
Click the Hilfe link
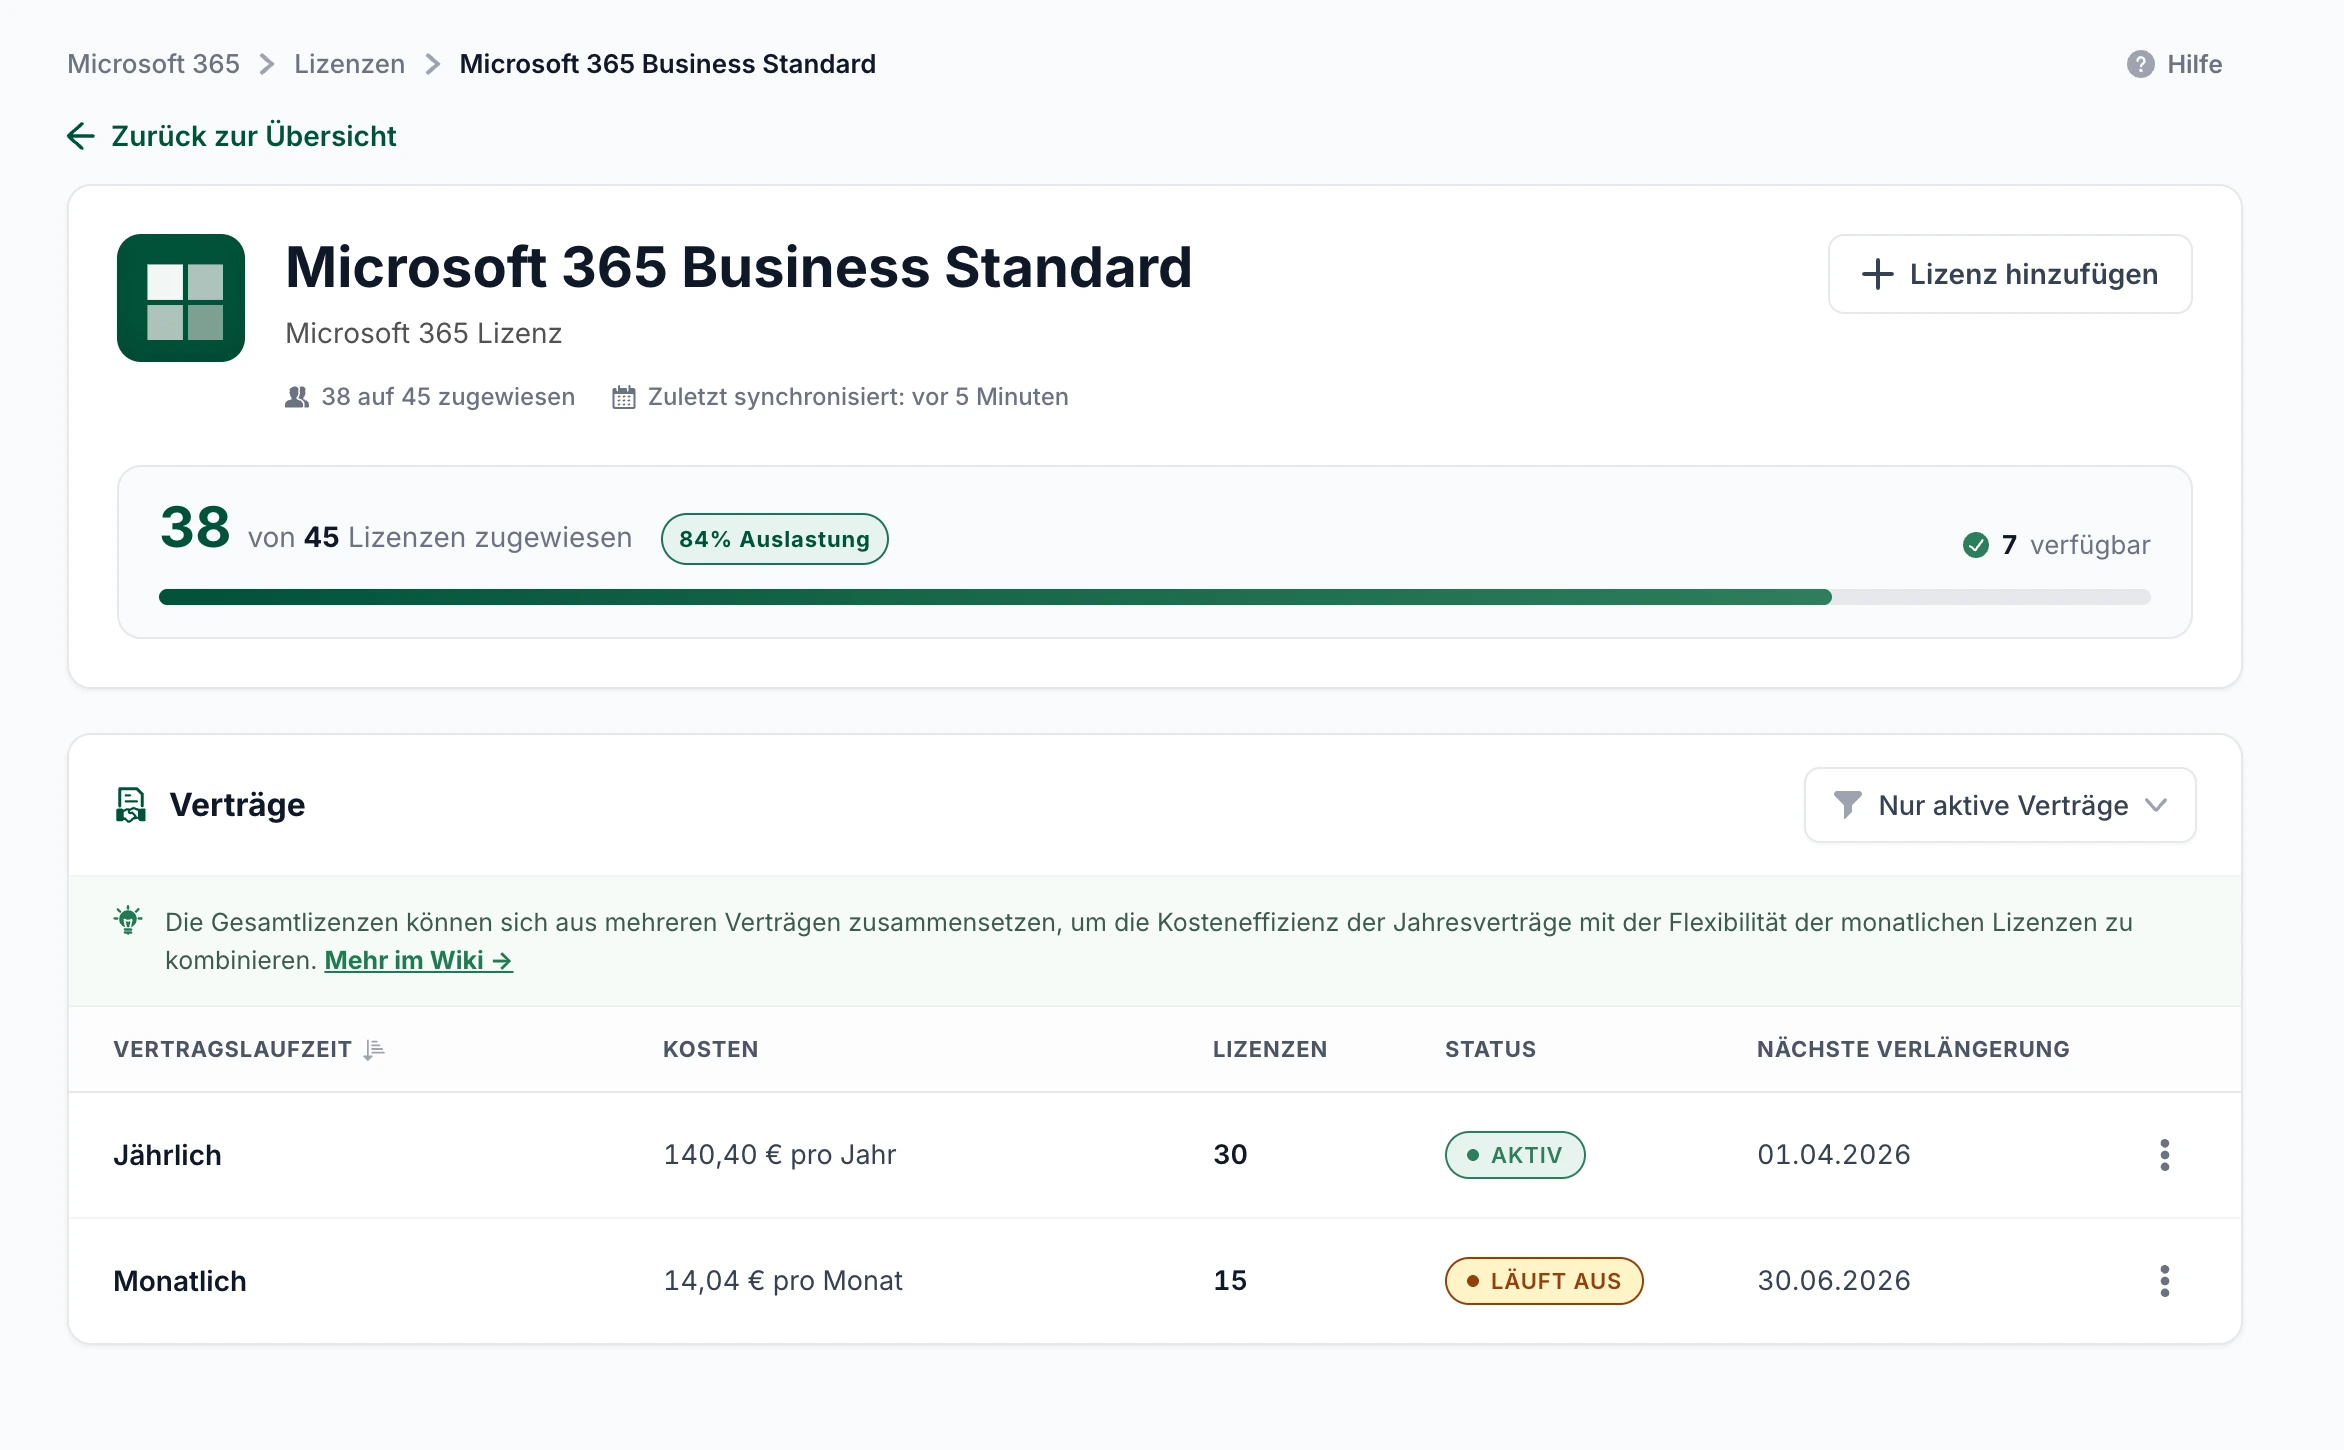(x=2174, y=64)
